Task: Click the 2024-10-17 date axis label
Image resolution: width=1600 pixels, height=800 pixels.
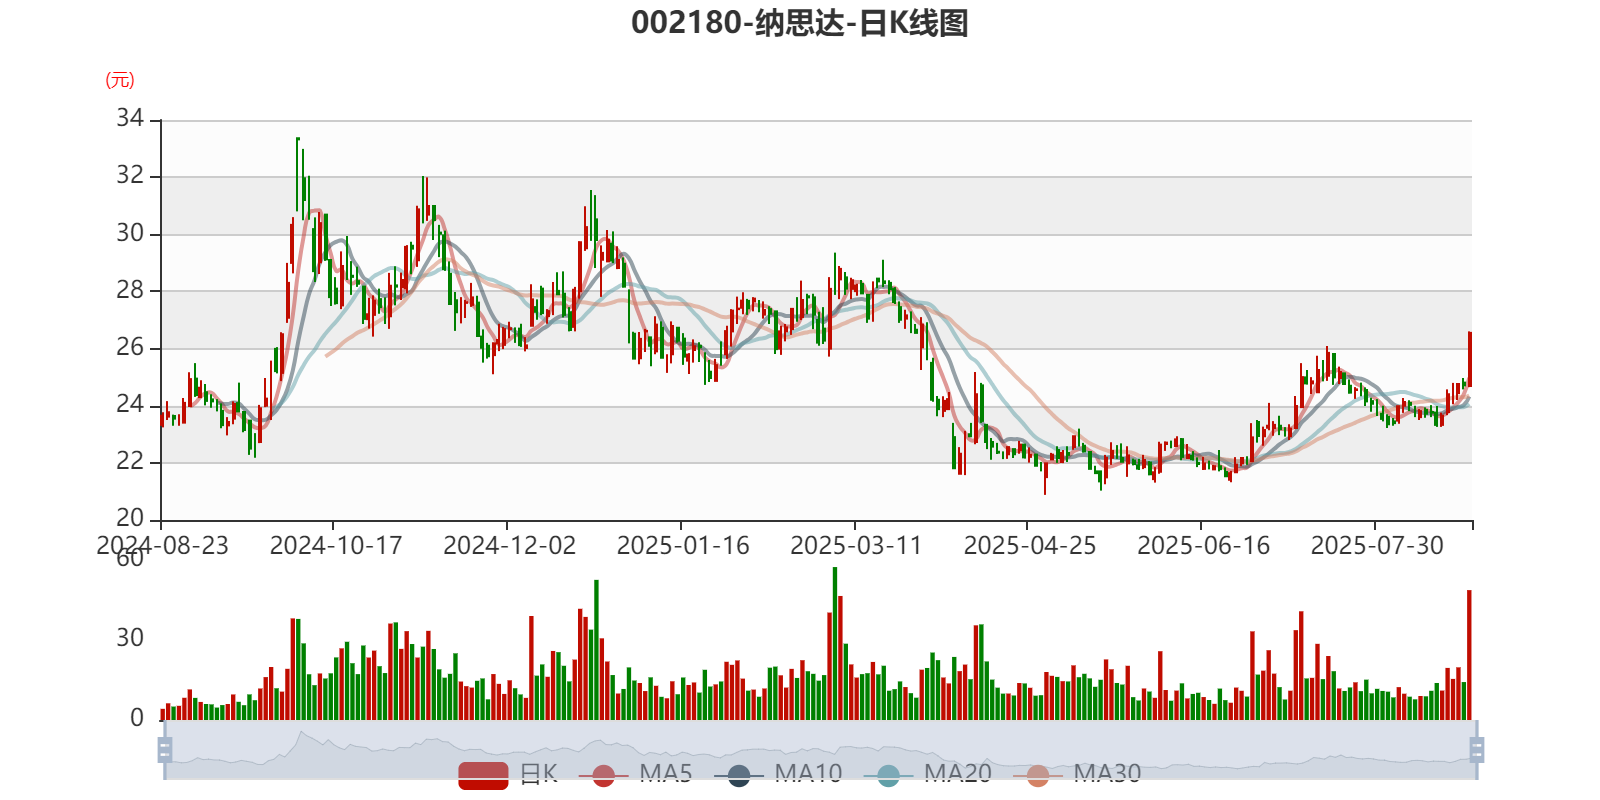Action: coord(336,546)
